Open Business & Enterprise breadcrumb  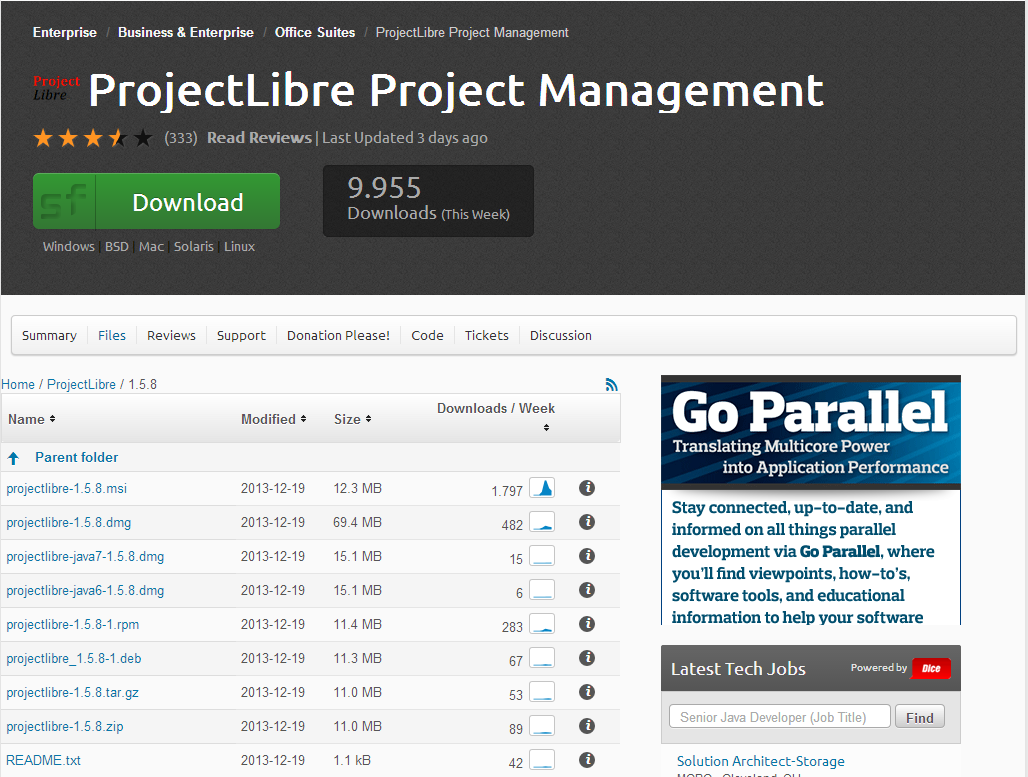[x=186, y=33]
